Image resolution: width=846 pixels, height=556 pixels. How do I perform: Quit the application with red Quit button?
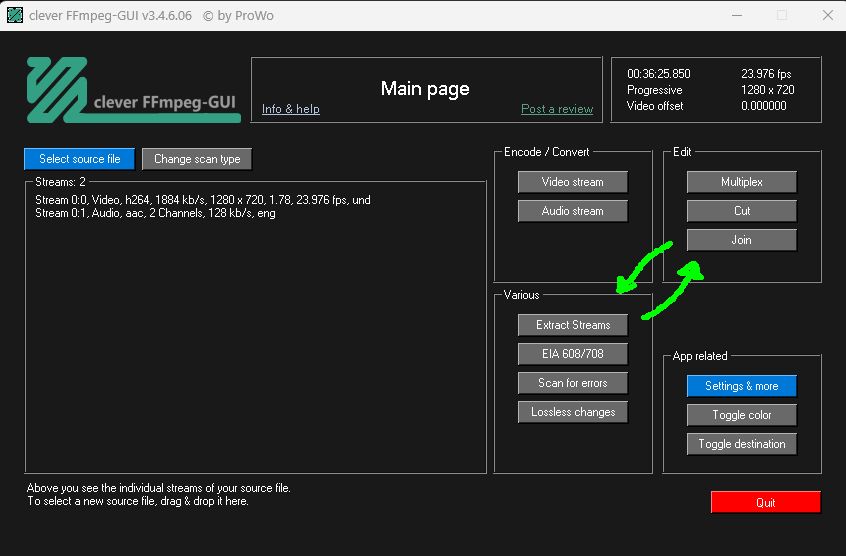pos(765,503)
